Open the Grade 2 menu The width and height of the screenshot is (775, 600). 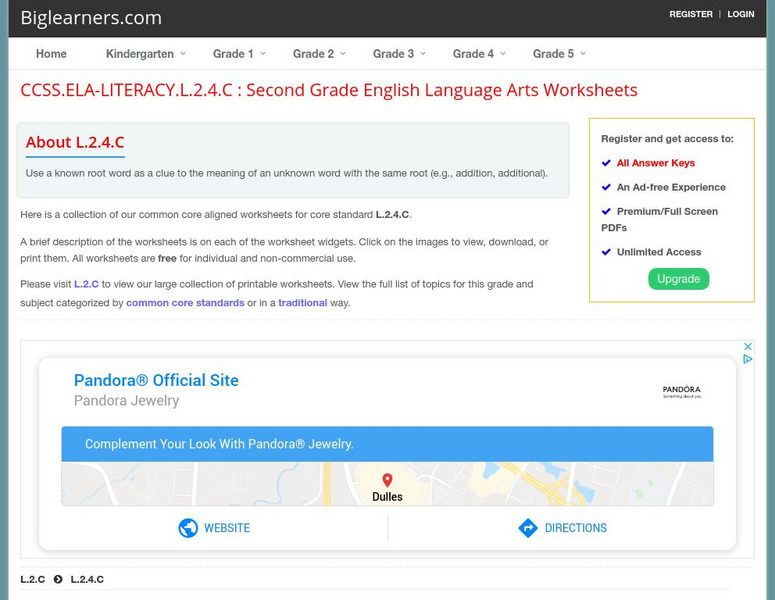(313, 54)
